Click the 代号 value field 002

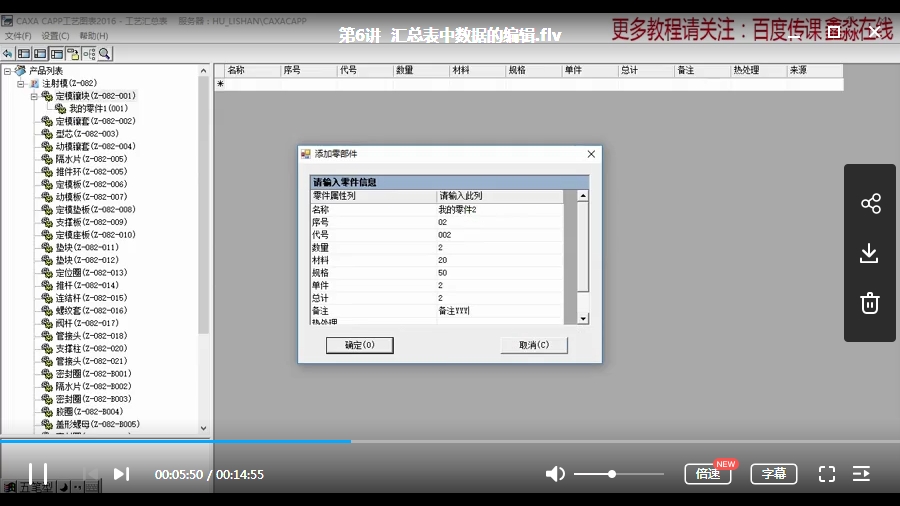point(499,235)
